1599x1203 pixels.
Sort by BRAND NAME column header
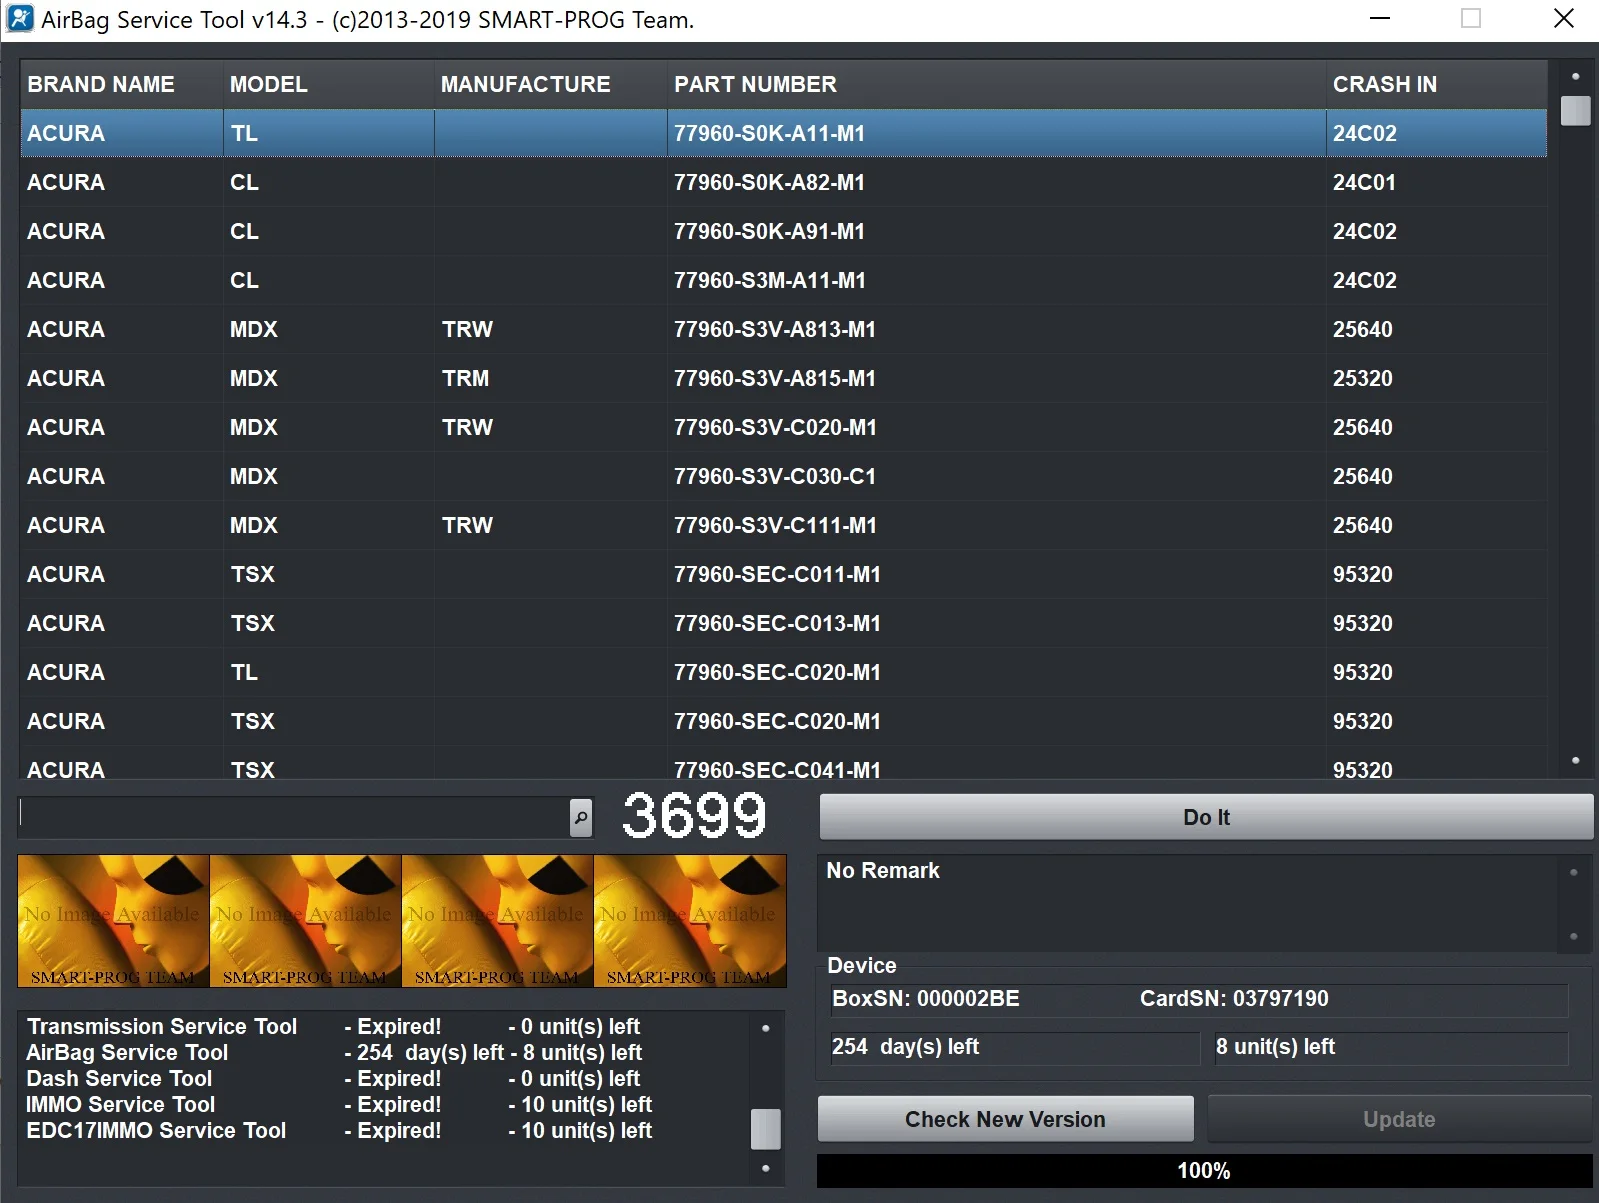coord(101,85)
